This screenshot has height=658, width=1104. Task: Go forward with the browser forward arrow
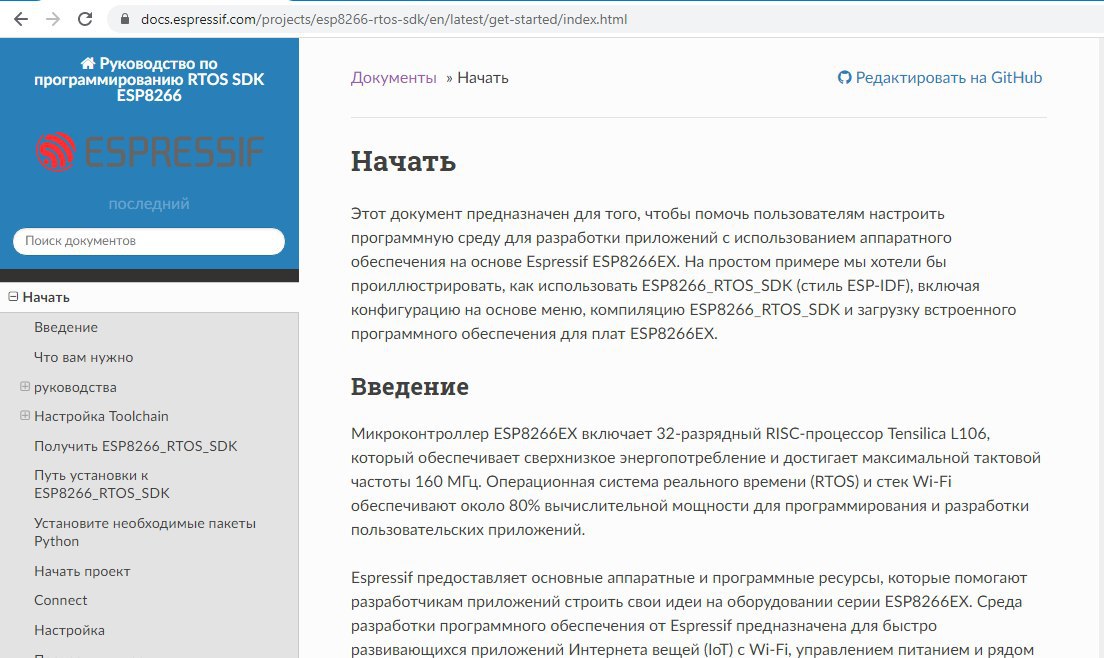click(53, 19)
